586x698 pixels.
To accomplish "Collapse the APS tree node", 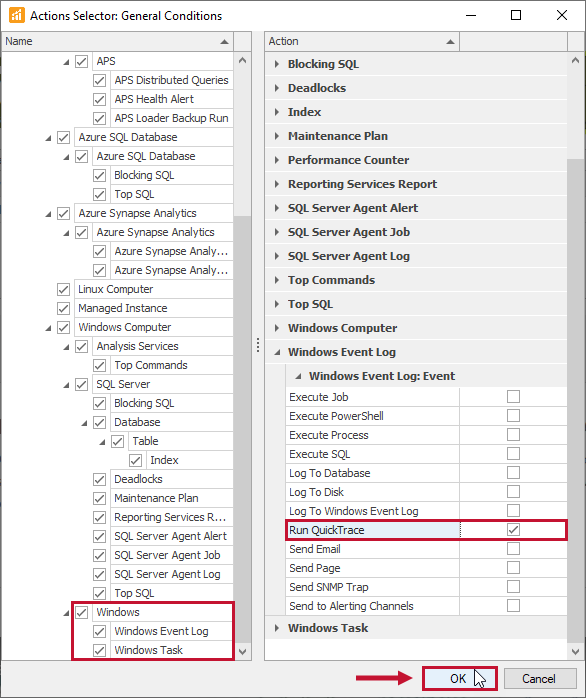I will click(66, 62).
